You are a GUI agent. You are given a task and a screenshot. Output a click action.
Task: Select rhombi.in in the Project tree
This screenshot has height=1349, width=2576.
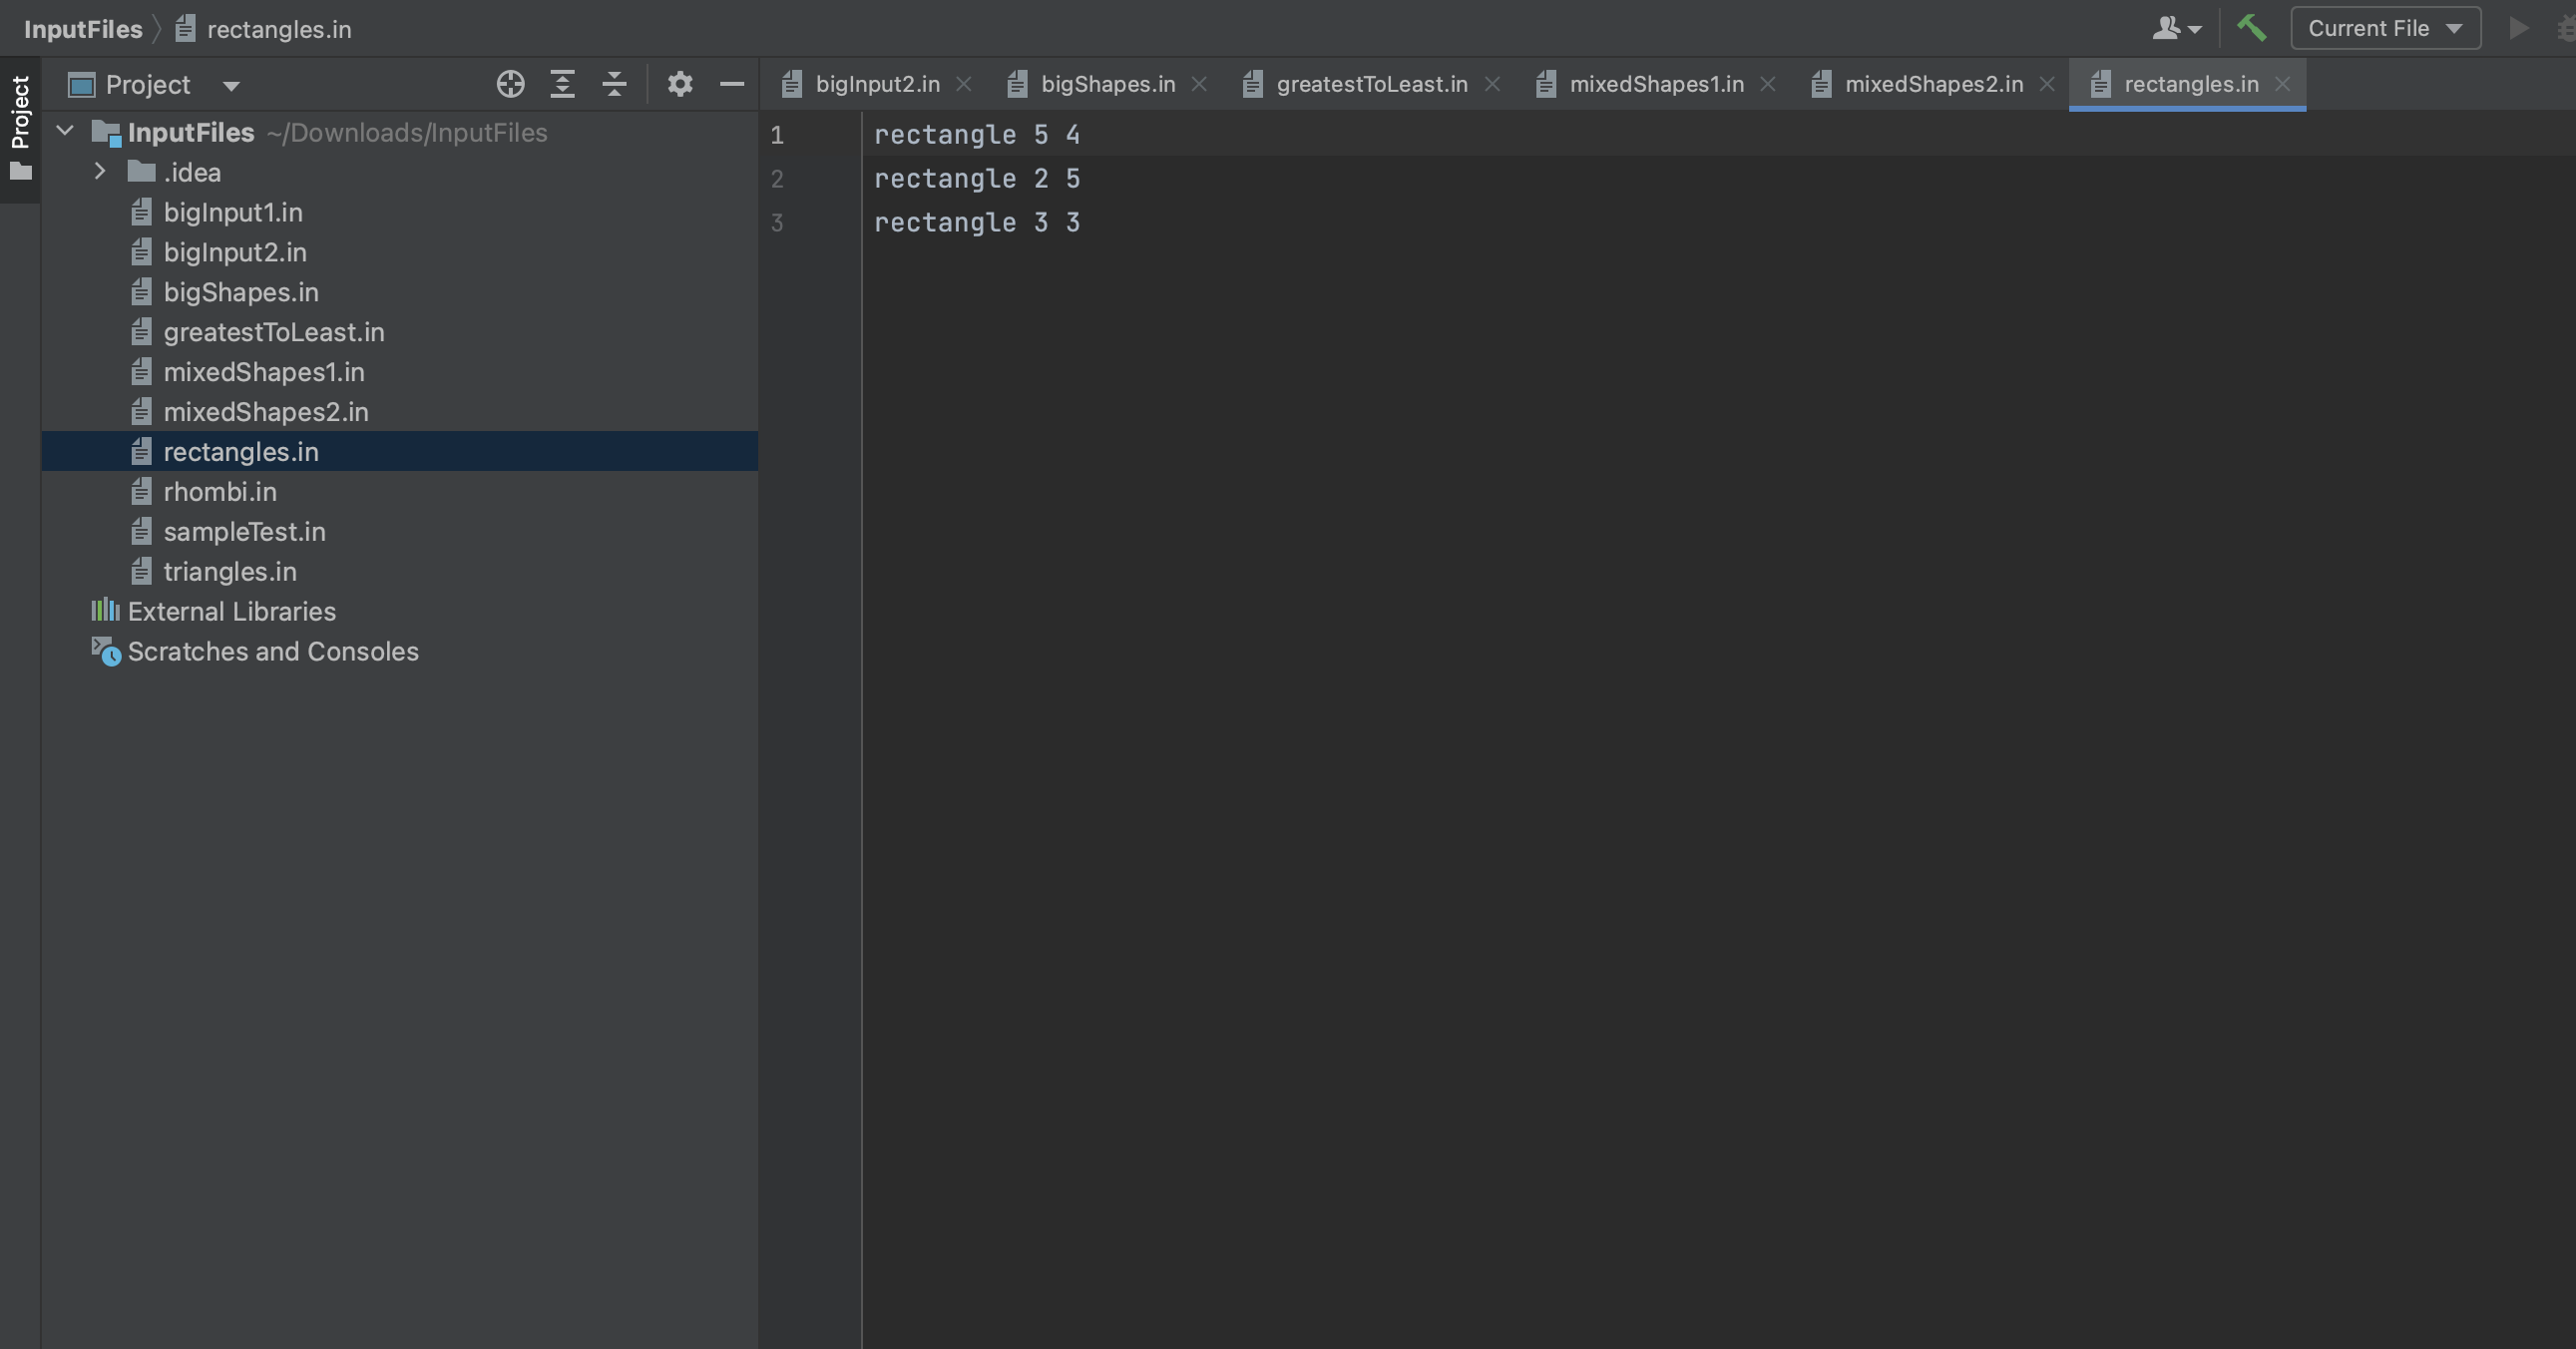219,491
